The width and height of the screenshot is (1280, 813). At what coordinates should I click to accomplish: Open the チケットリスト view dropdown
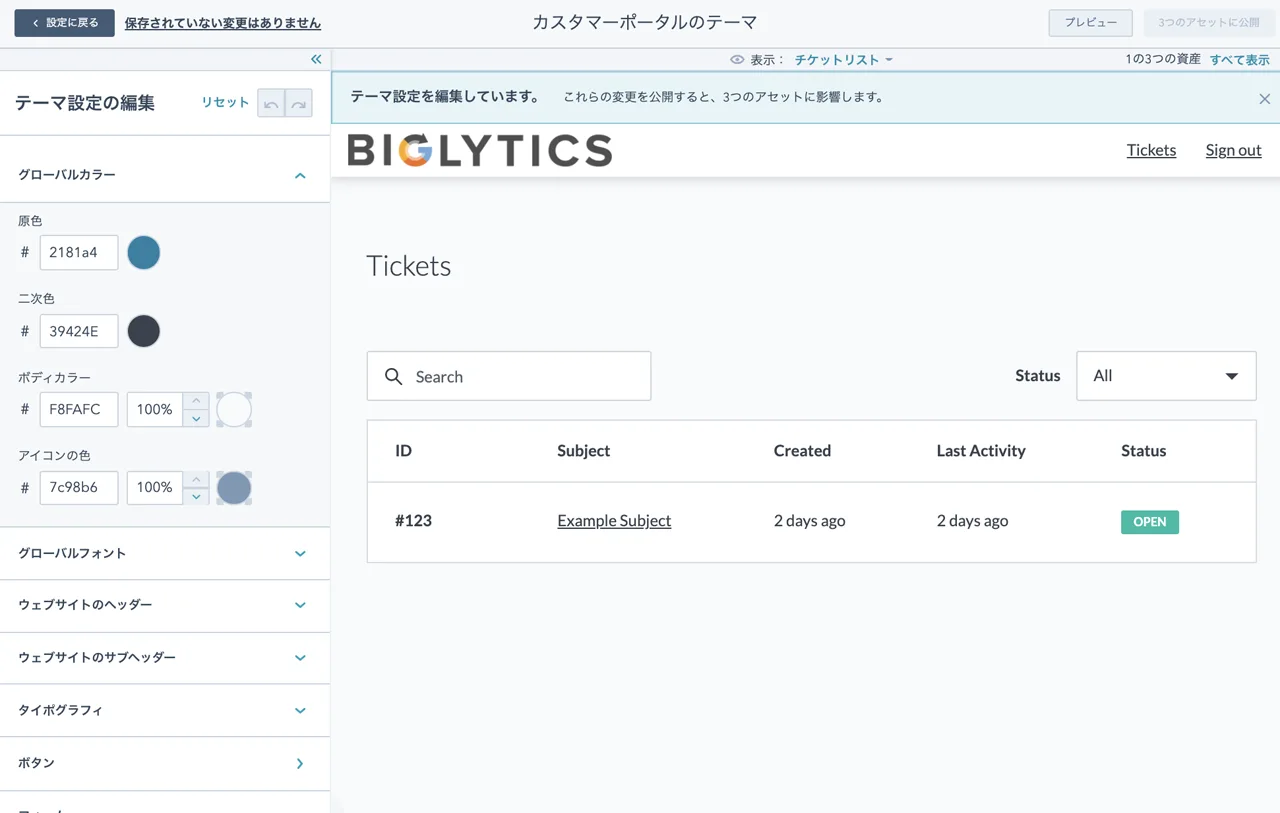point(843,60)
